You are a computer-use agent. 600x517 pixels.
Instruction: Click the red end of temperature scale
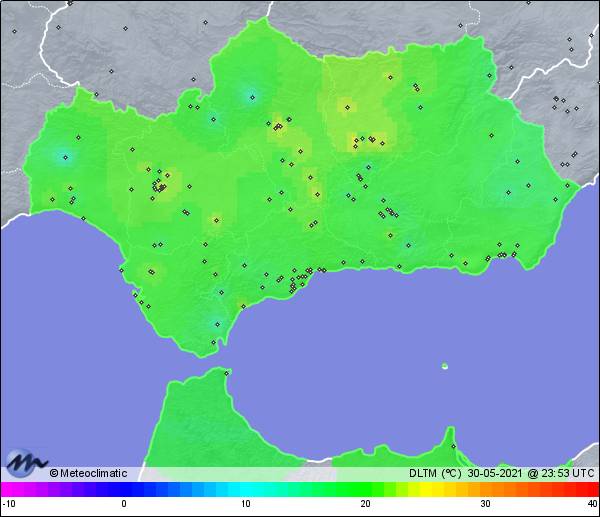(590, 489)
